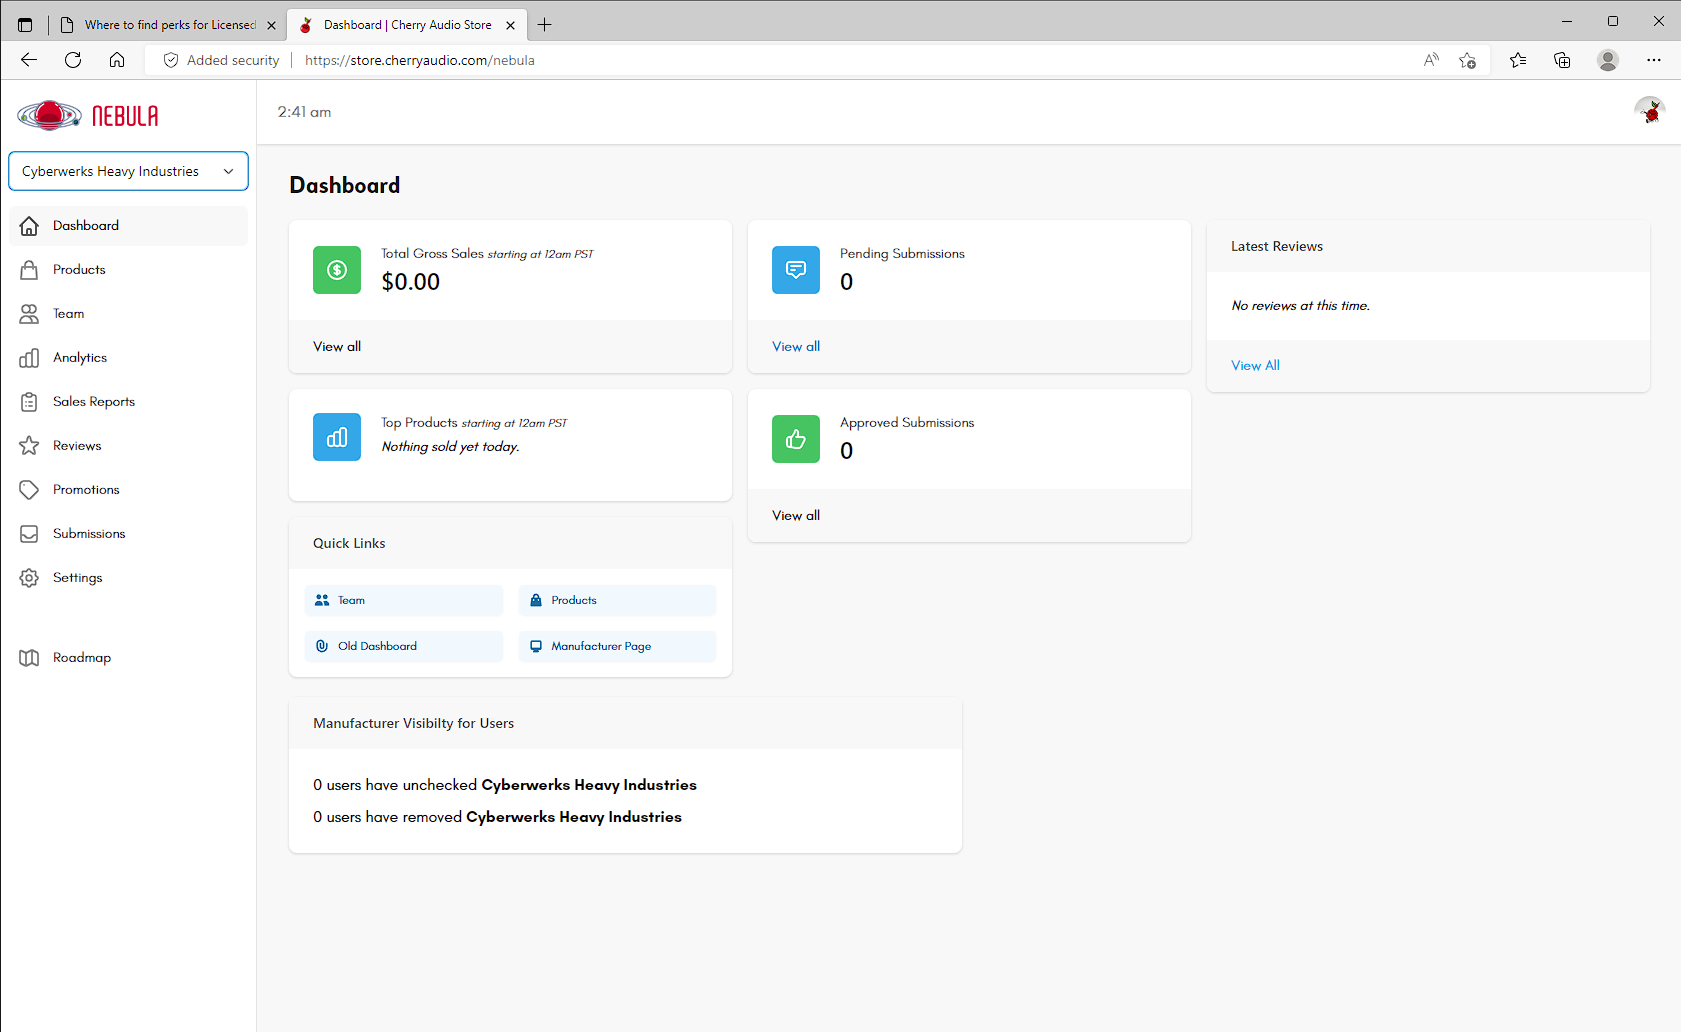Click the $0.00 gross sales value
Viewport: 1681px width, 1032px height.
click(411, 282)
